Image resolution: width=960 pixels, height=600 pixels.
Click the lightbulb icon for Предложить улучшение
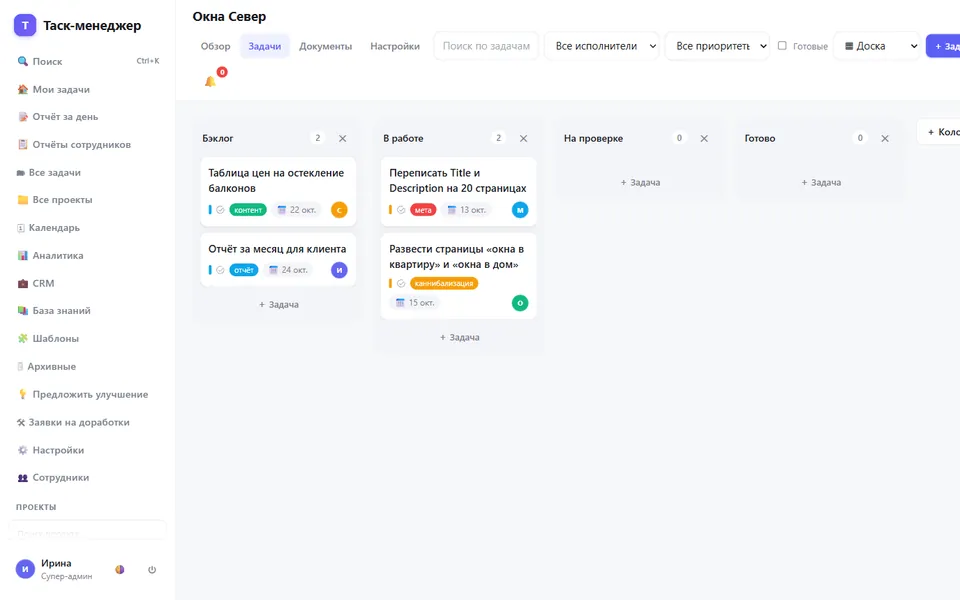pyautogui.click(x=23, y=394)
